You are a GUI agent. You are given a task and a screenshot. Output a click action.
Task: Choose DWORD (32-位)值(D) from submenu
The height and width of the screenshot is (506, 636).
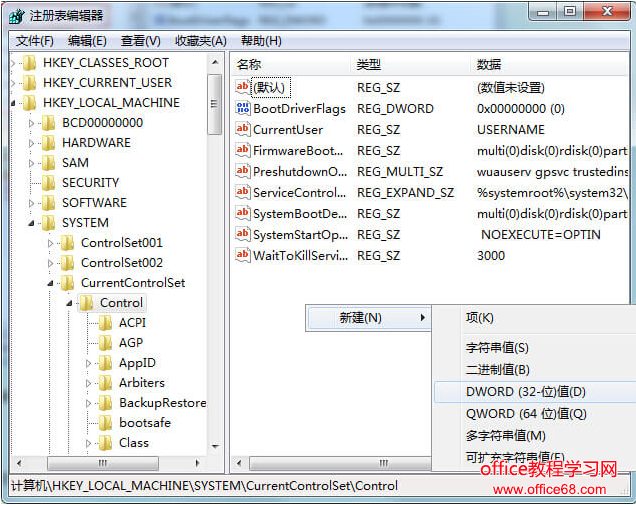535,392
